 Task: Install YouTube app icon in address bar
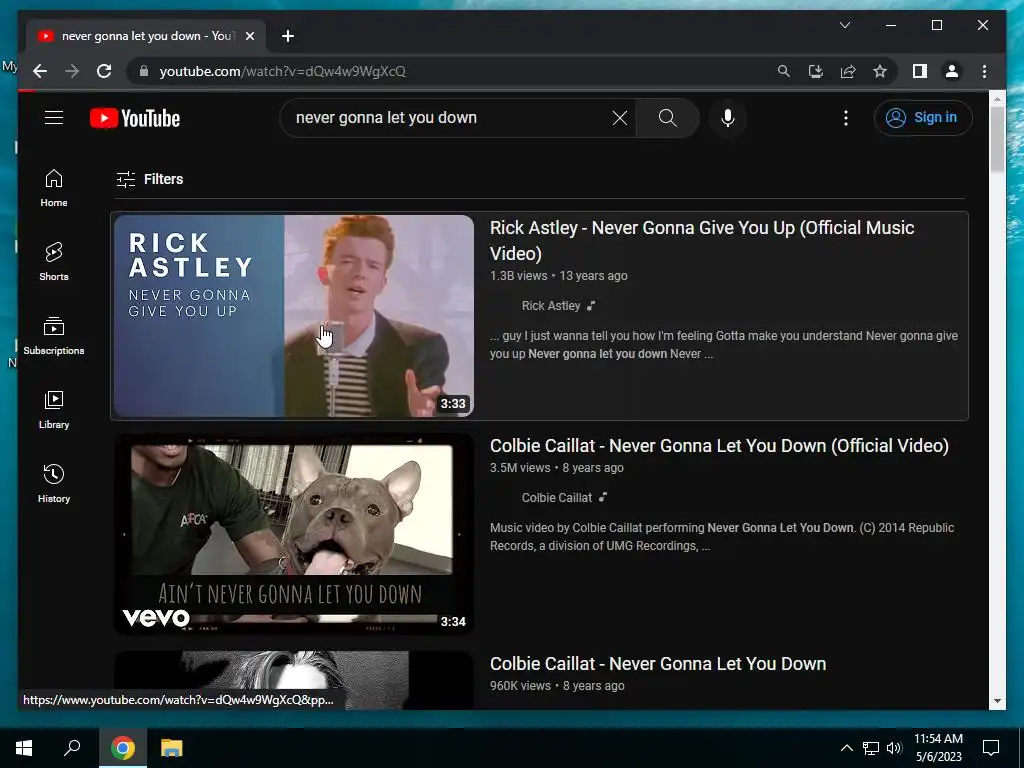pyautogui.click(x=816, y=71)
